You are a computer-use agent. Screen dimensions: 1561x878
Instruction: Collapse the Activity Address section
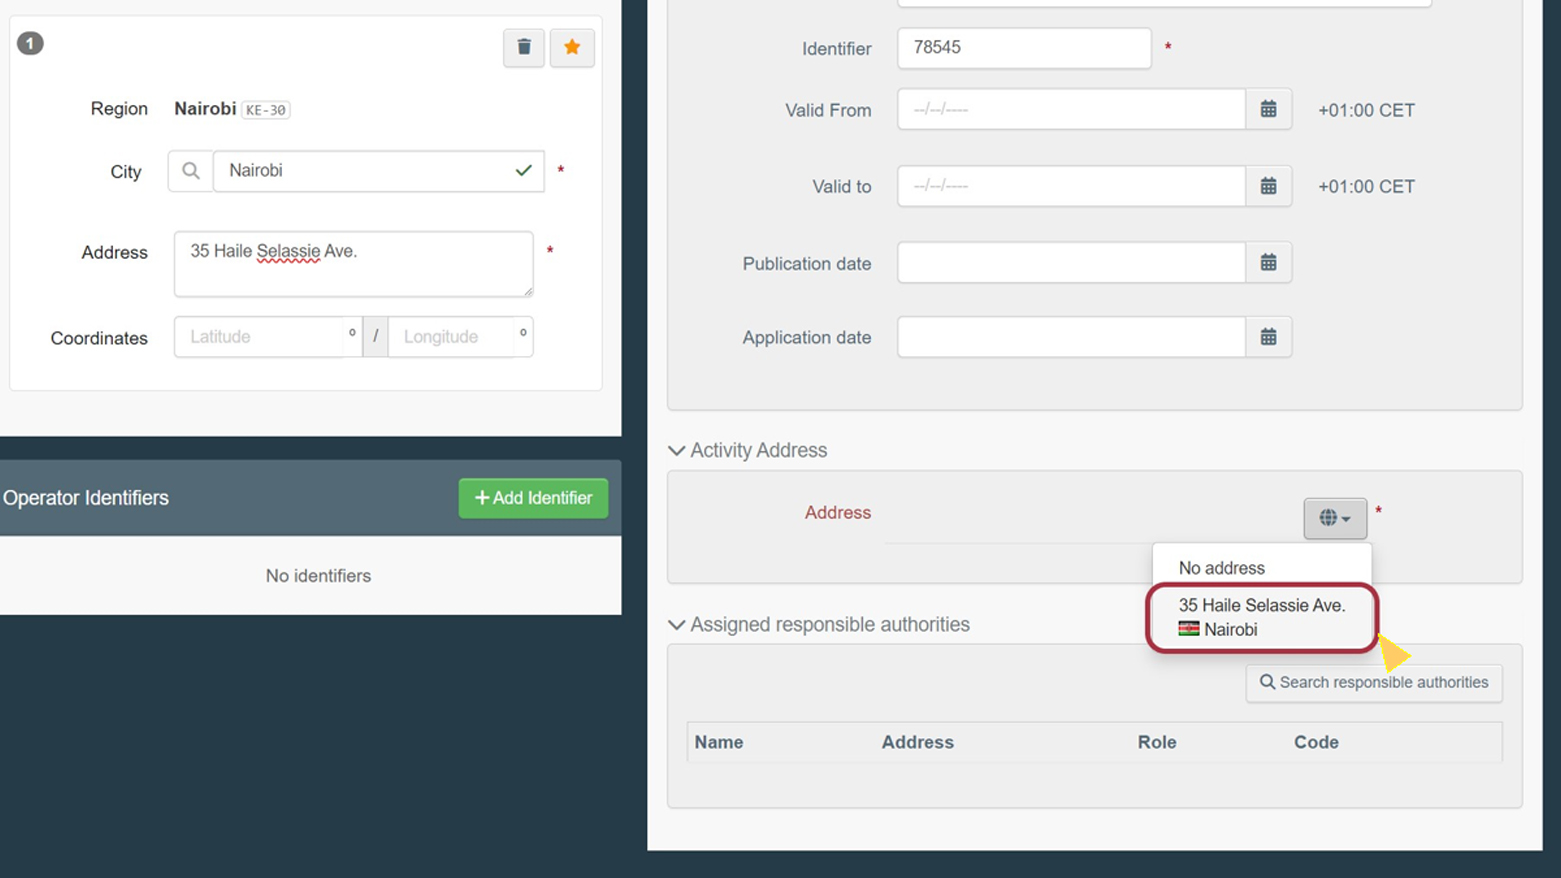pos(677,451)
